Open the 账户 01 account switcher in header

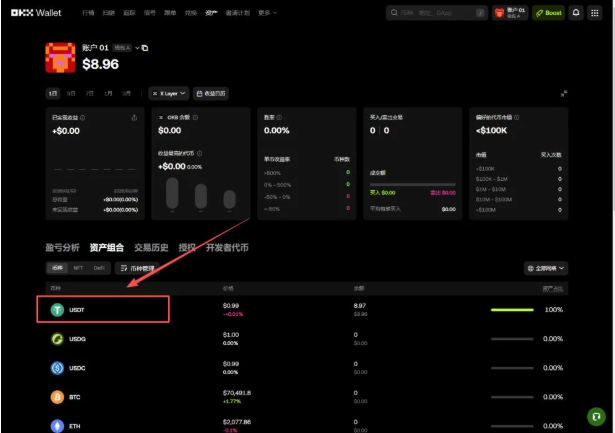pyautogui.click(x=510, y=13)
